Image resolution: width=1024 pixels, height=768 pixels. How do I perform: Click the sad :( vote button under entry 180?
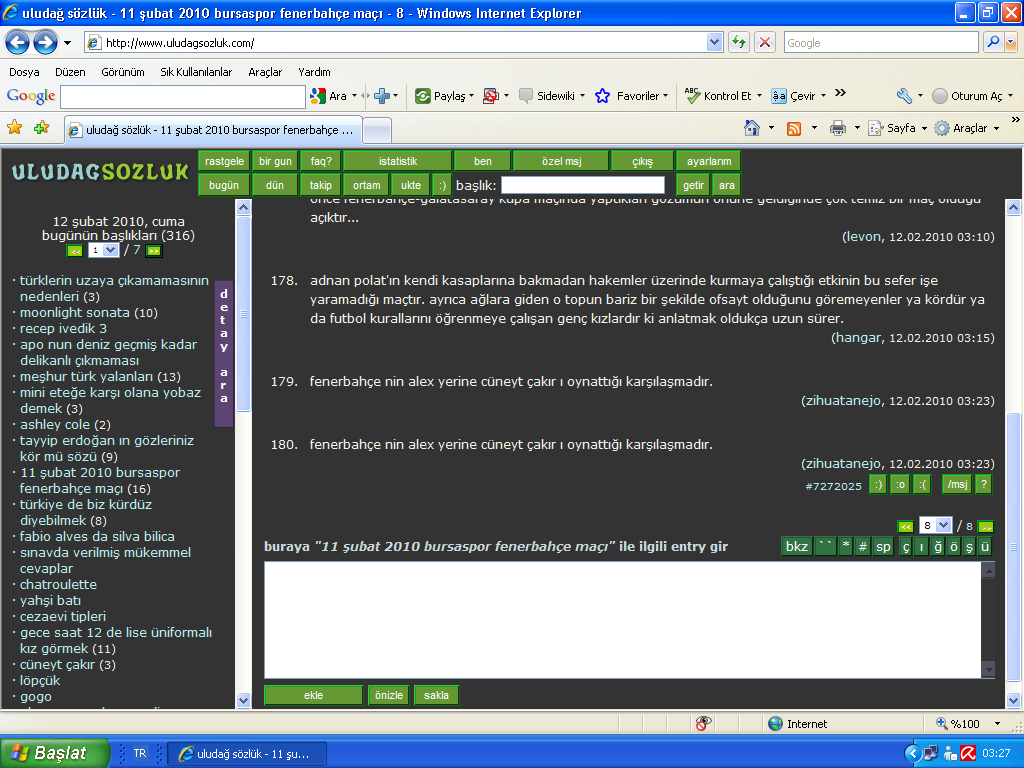point(923,485)
